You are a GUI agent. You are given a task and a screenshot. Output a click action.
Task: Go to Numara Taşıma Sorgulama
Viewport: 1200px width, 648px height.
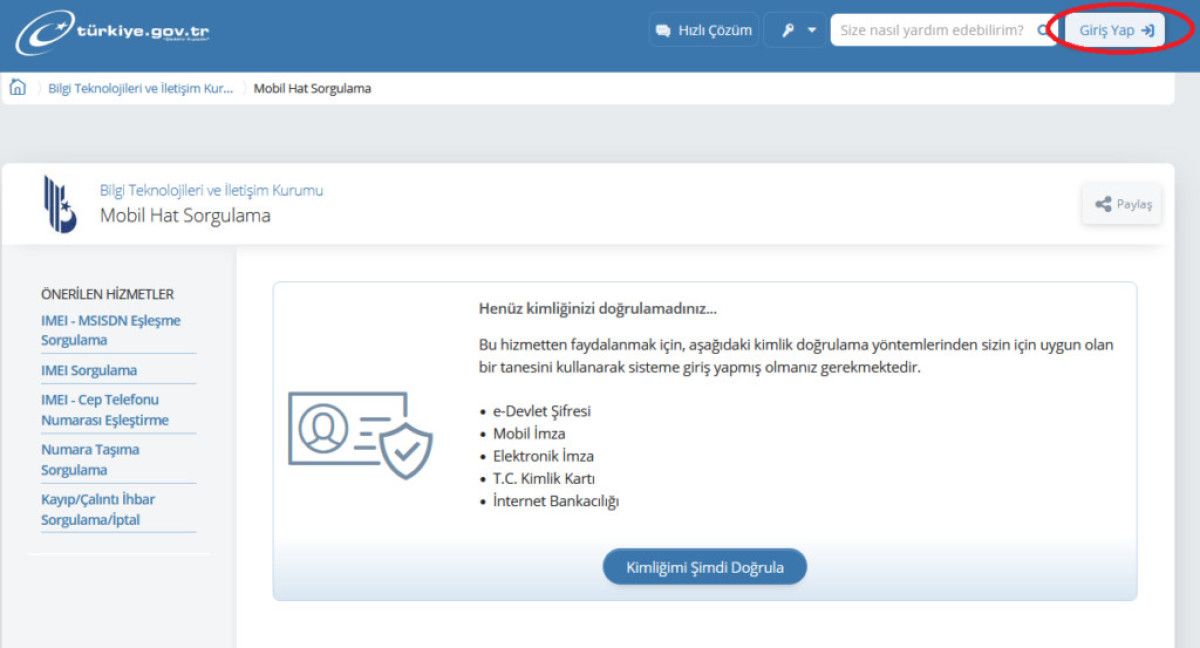coord(90,459)
